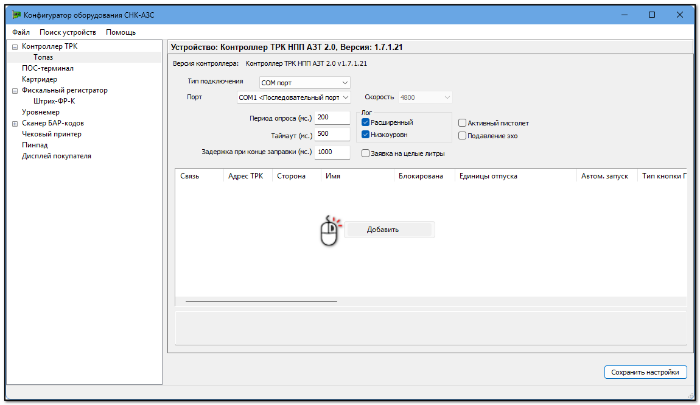Open the Поиск устройств menu
Viewport: 700px width, 405px height.
[x=67, y=32]
